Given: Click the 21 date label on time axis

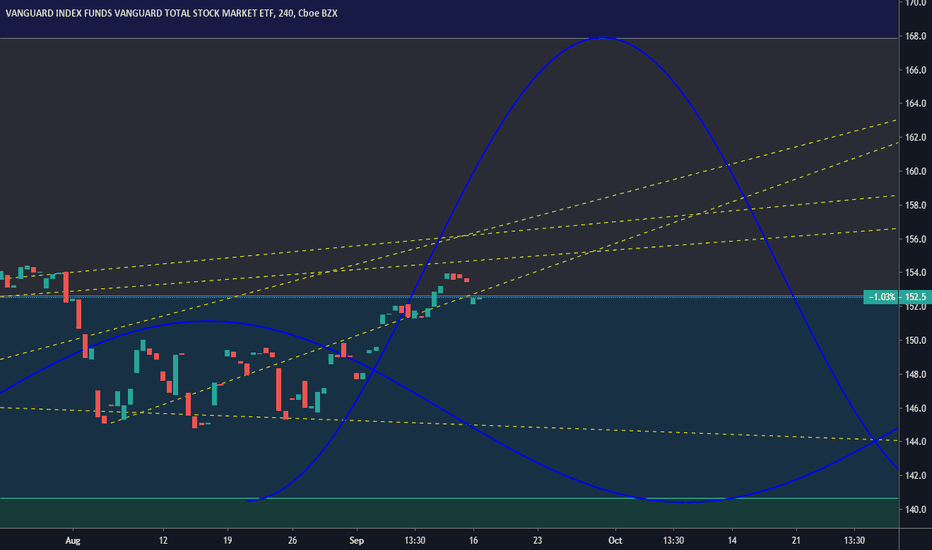Looking at the screenshot, I should (x=796, y=540).
